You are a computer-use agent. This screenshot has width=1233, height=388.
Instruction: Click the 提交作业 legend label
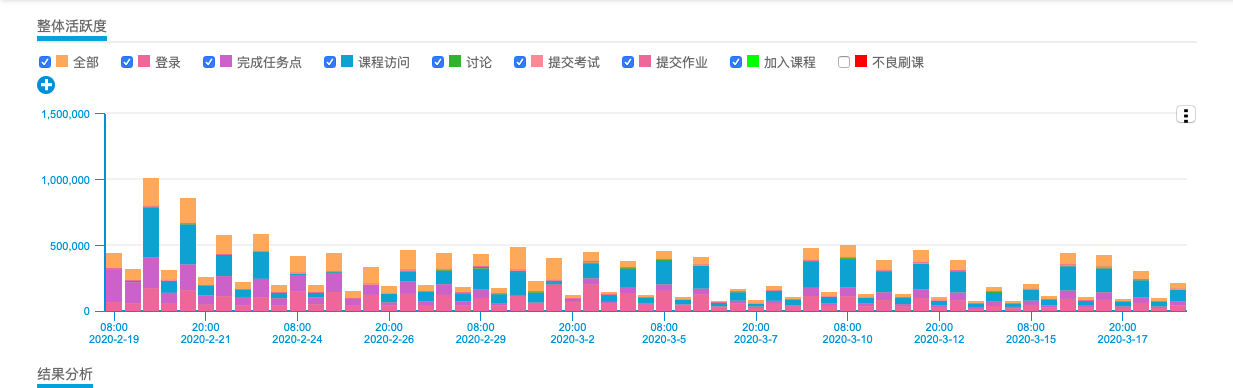coord(682,62)
